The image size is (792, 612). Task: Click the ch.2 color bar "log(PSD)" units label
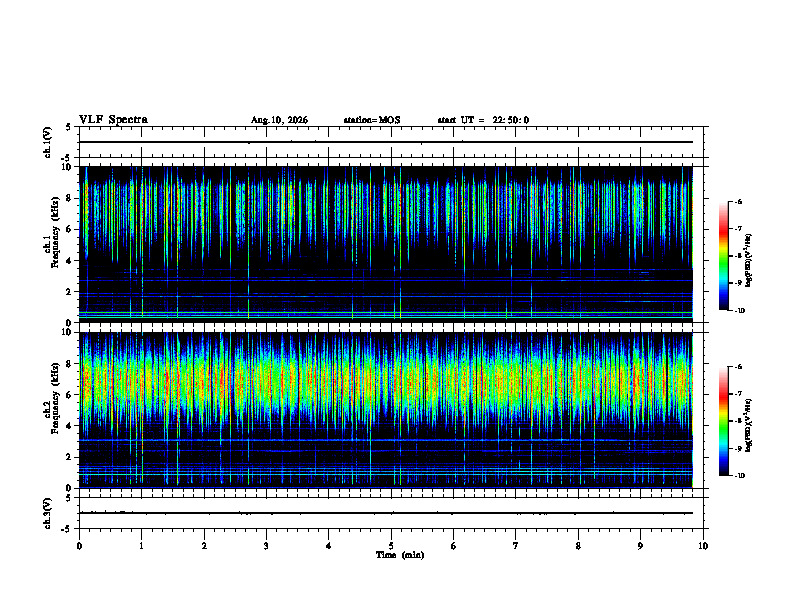point(749,426)
